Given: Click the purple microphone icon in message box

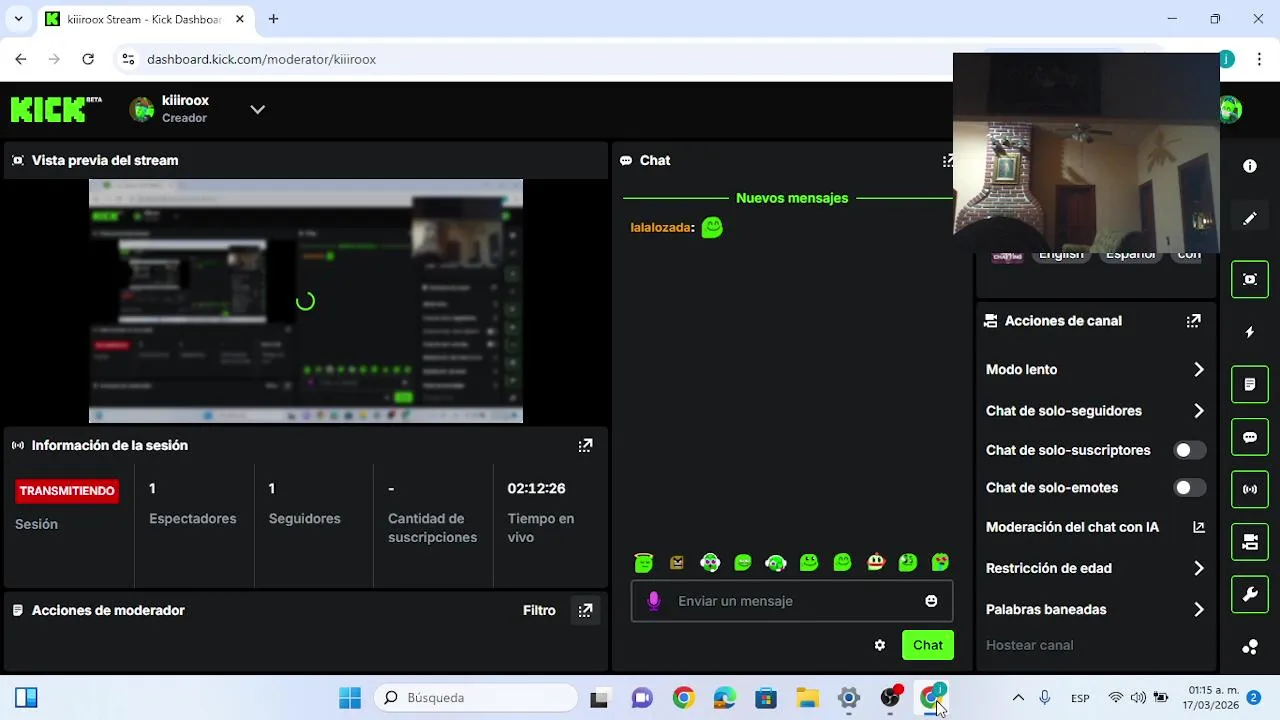Looking at the screenshot, I should tap(653, 601).
